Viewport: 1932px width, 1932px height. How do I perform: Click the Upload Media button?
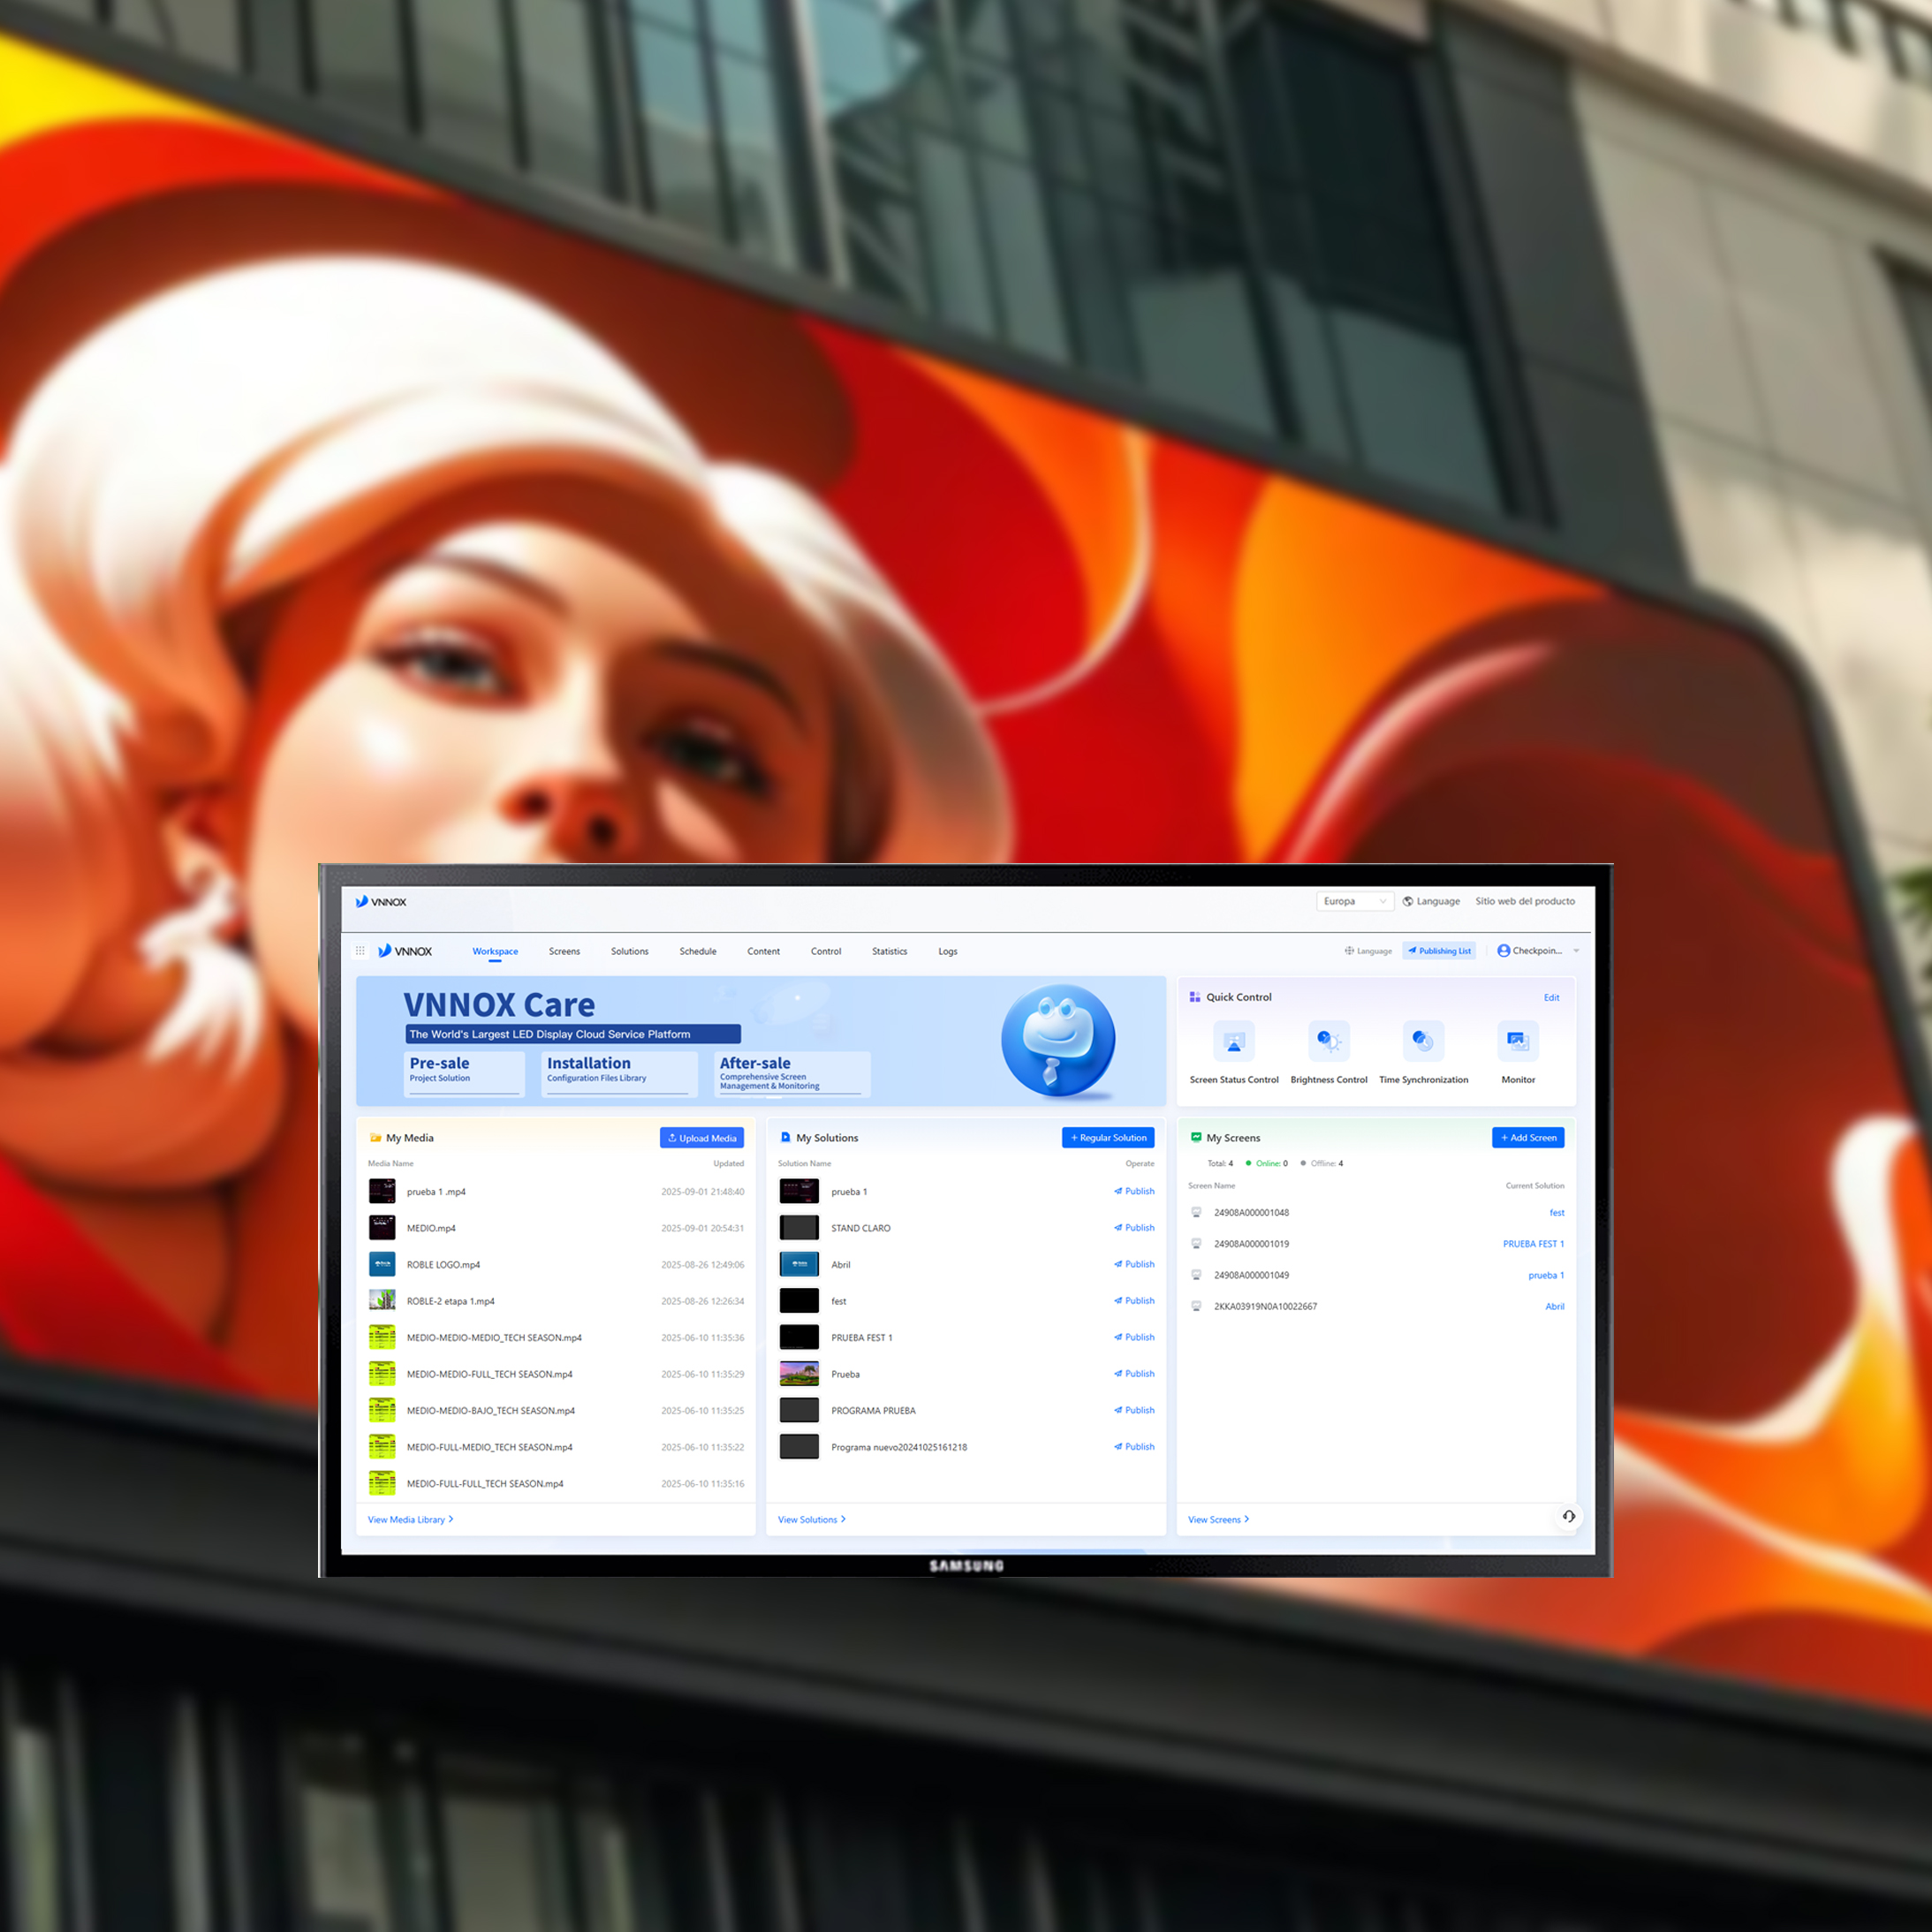[x=701, y=1138]
